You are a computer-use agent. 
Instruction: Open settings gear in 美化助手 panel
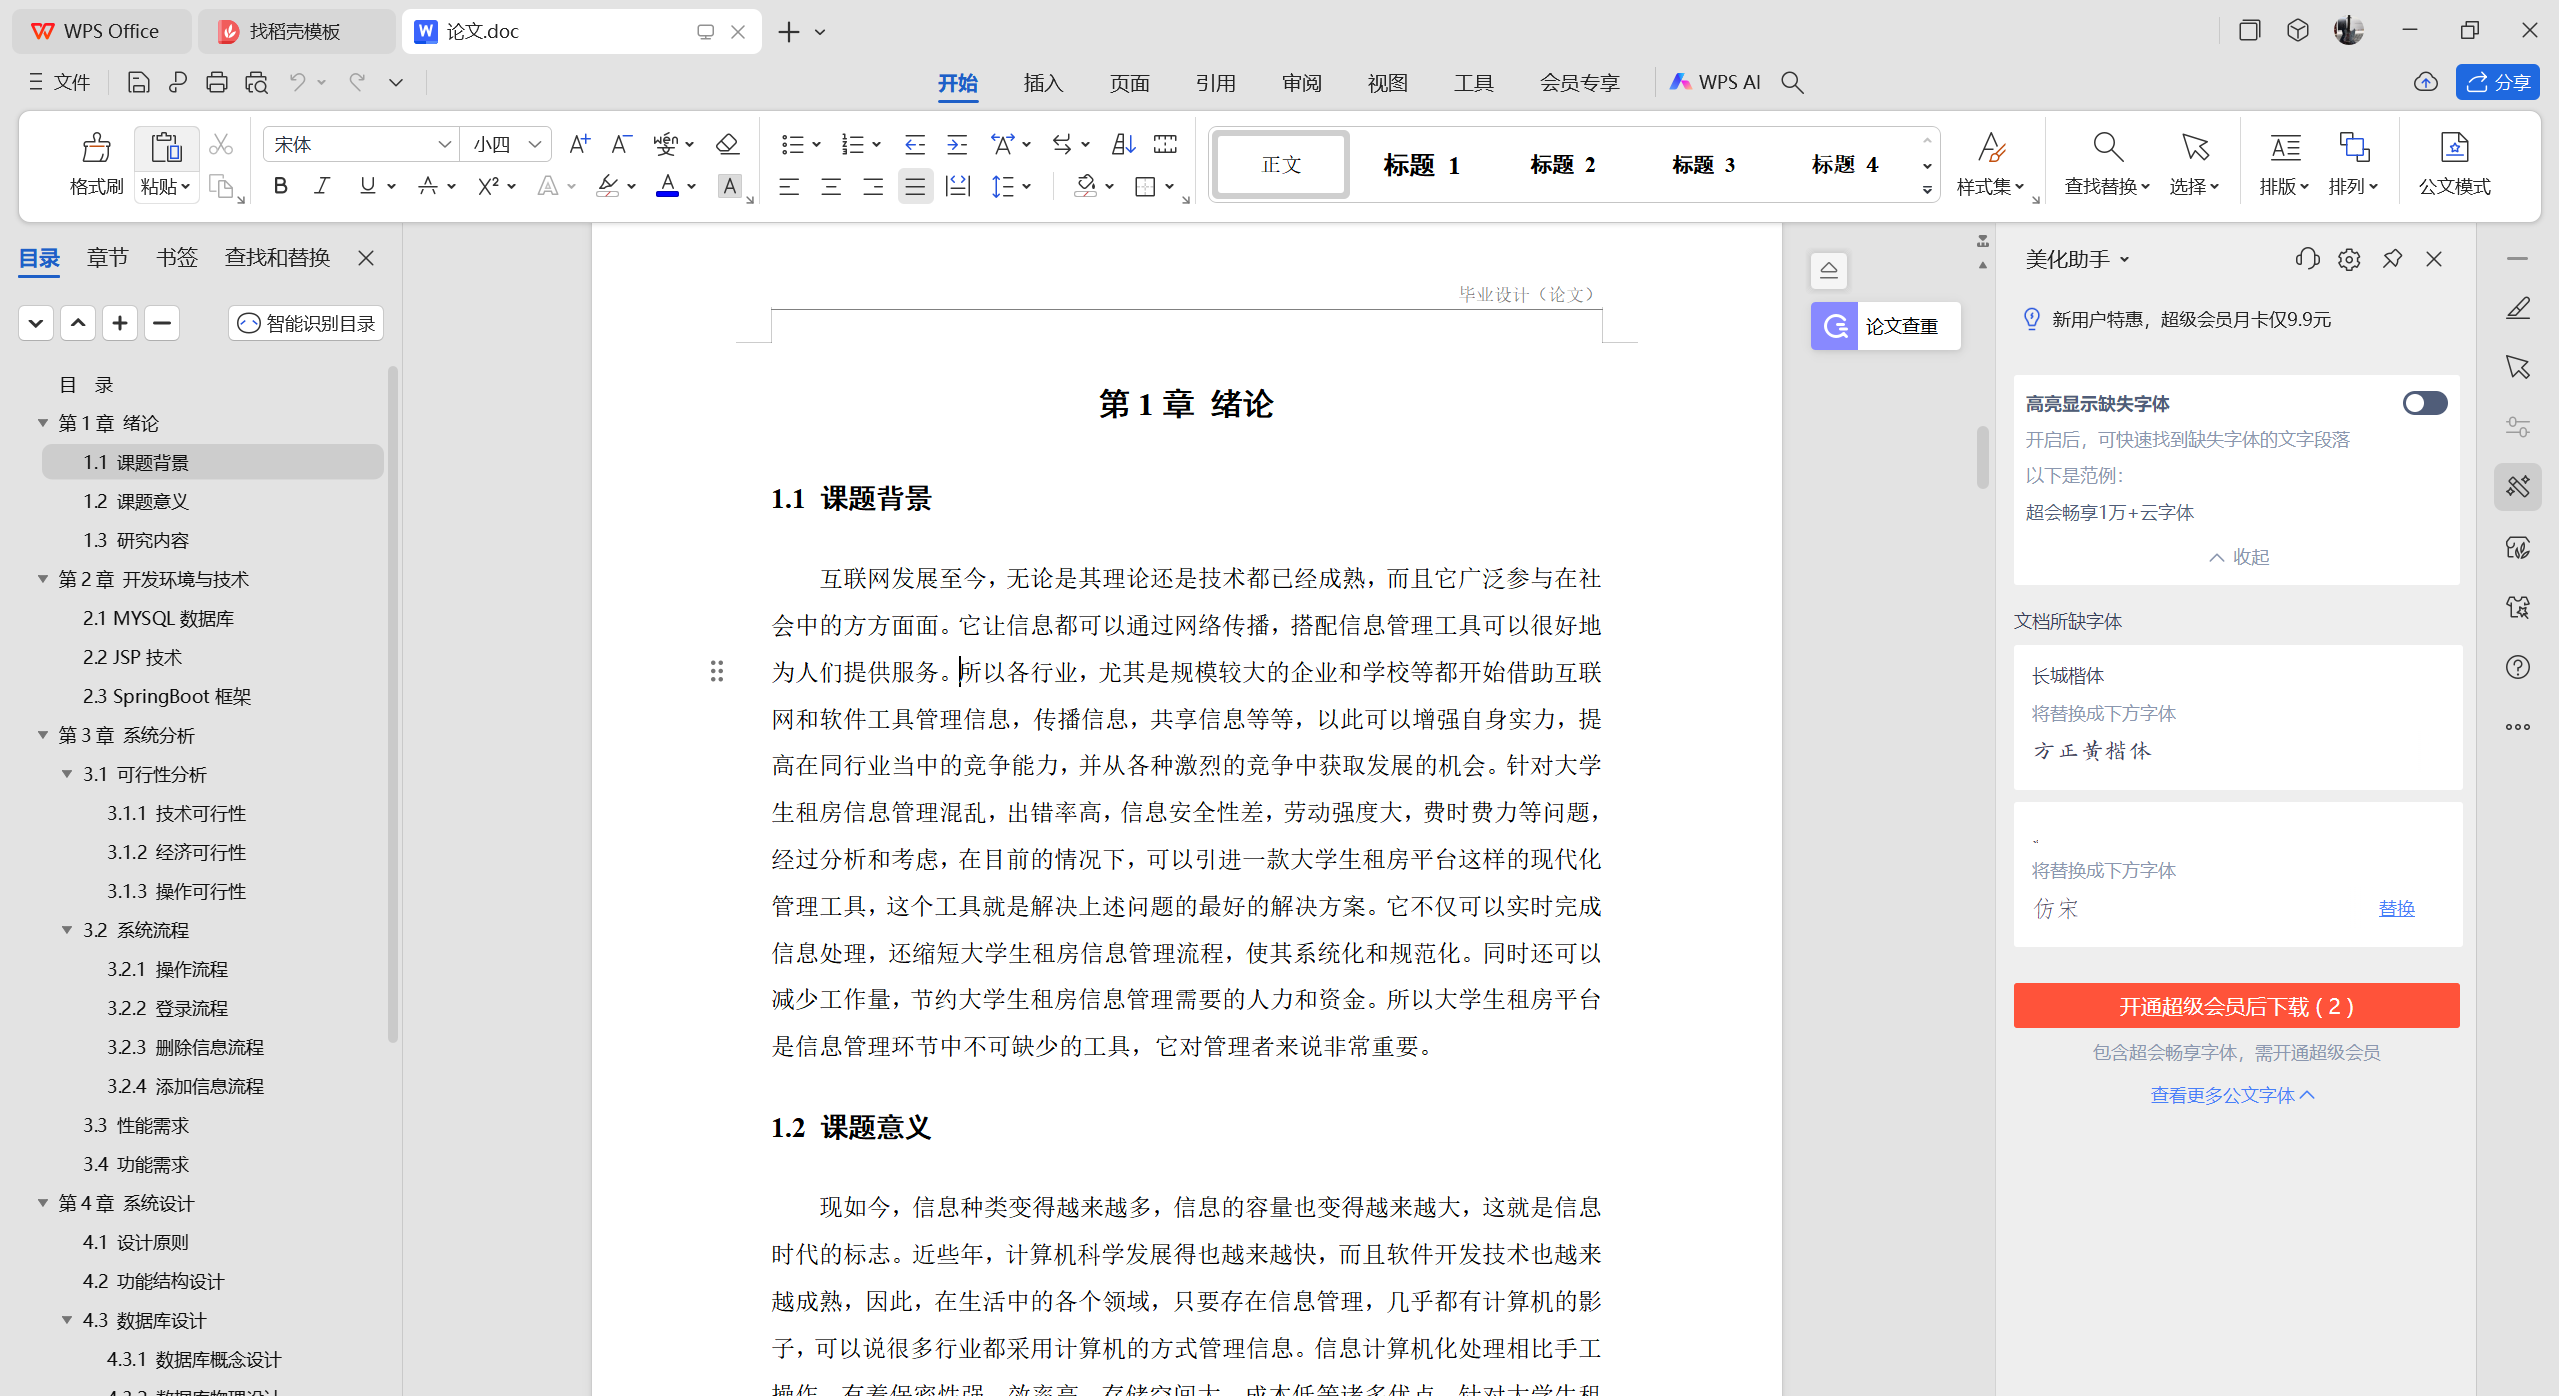pyautogui.click(x=2349, y=260)
